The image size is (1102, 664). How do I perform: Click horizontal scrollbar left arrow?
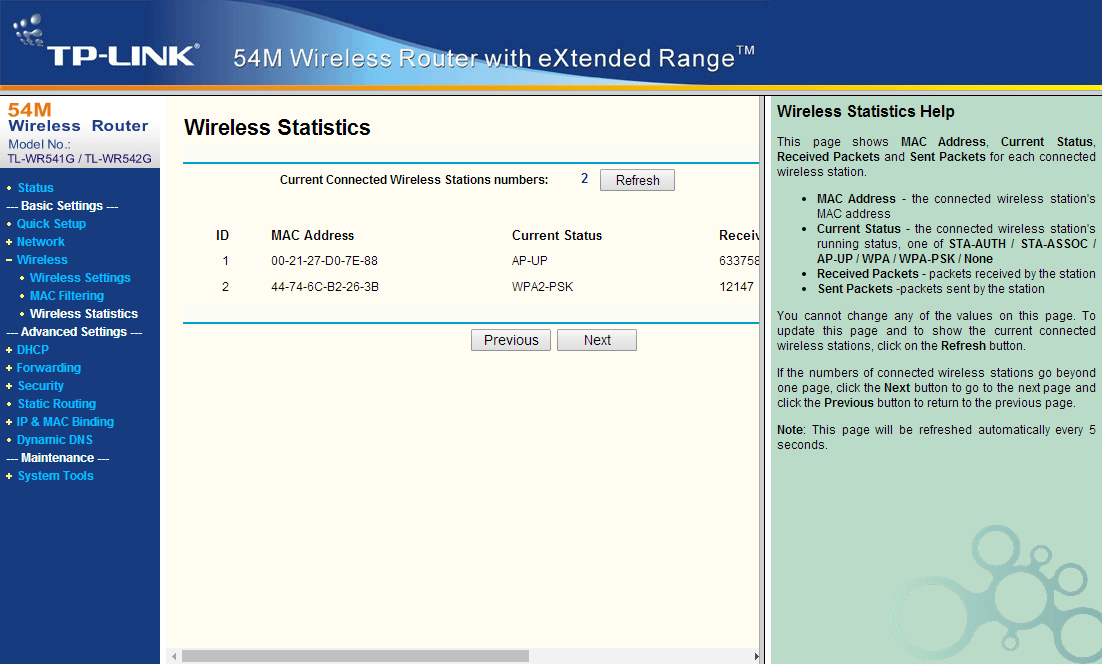click(174, 656)
